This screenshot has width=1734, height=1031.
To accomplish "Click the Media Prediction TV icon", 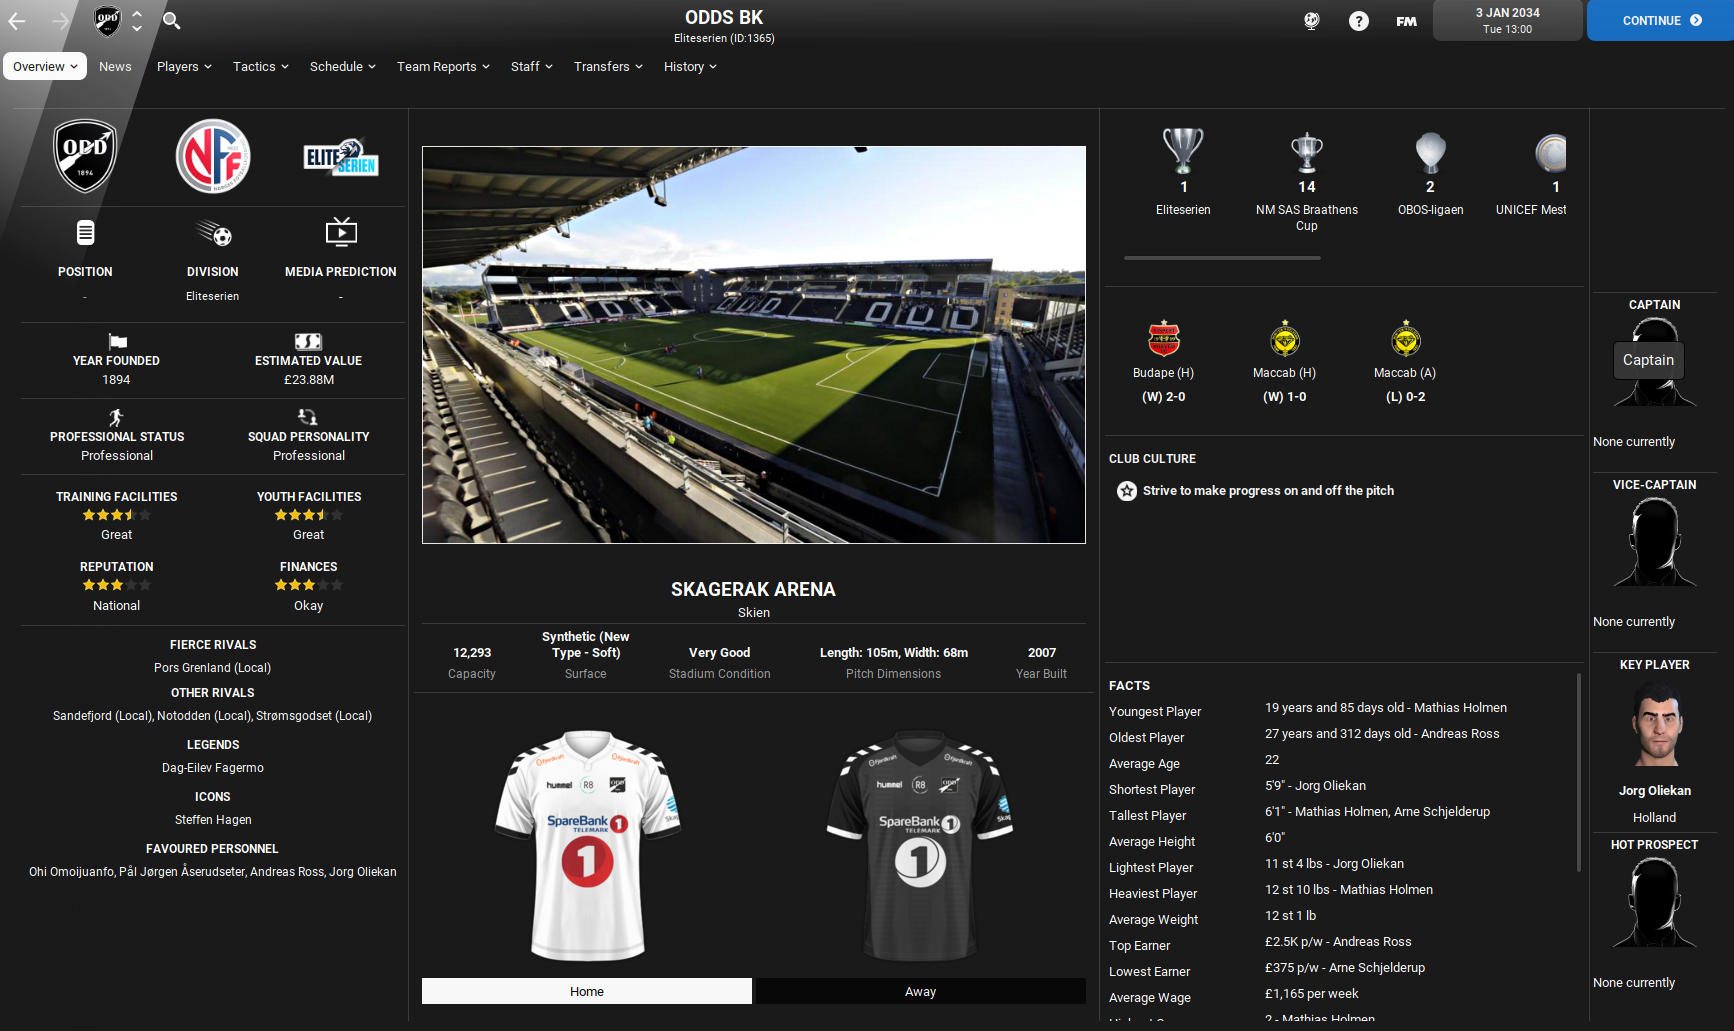I will pyautogui.click(x=341, y=231).
